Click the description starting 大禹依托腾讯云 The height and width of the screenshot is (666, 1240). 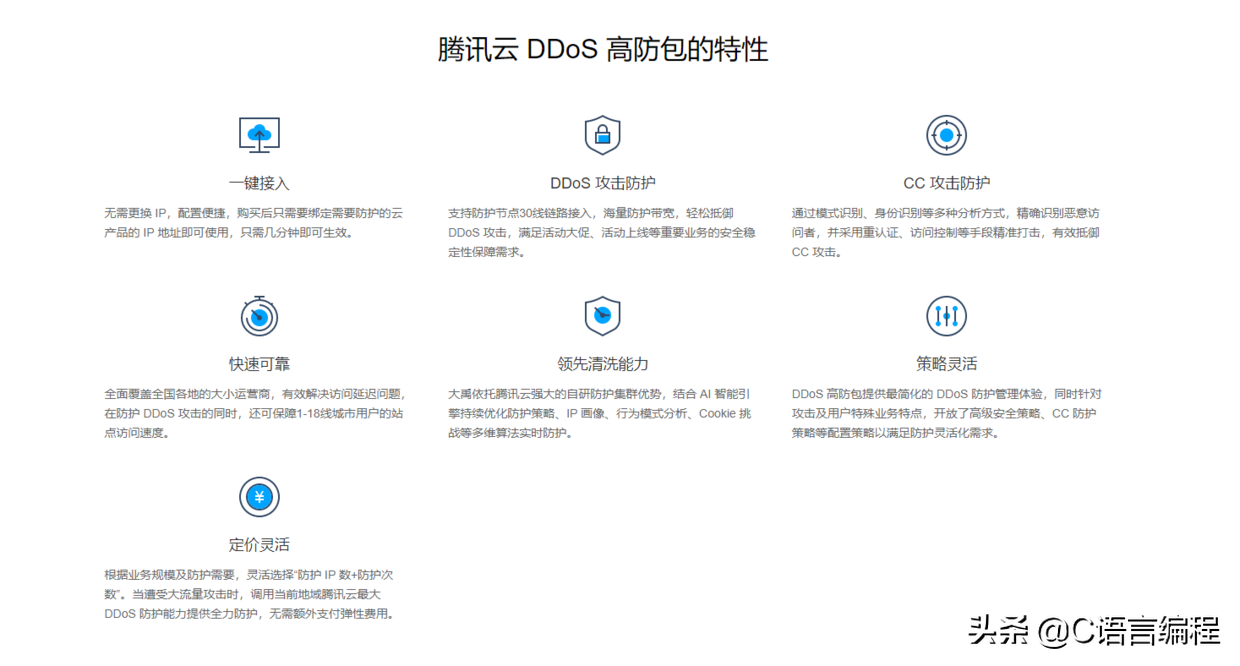[600, 414]
